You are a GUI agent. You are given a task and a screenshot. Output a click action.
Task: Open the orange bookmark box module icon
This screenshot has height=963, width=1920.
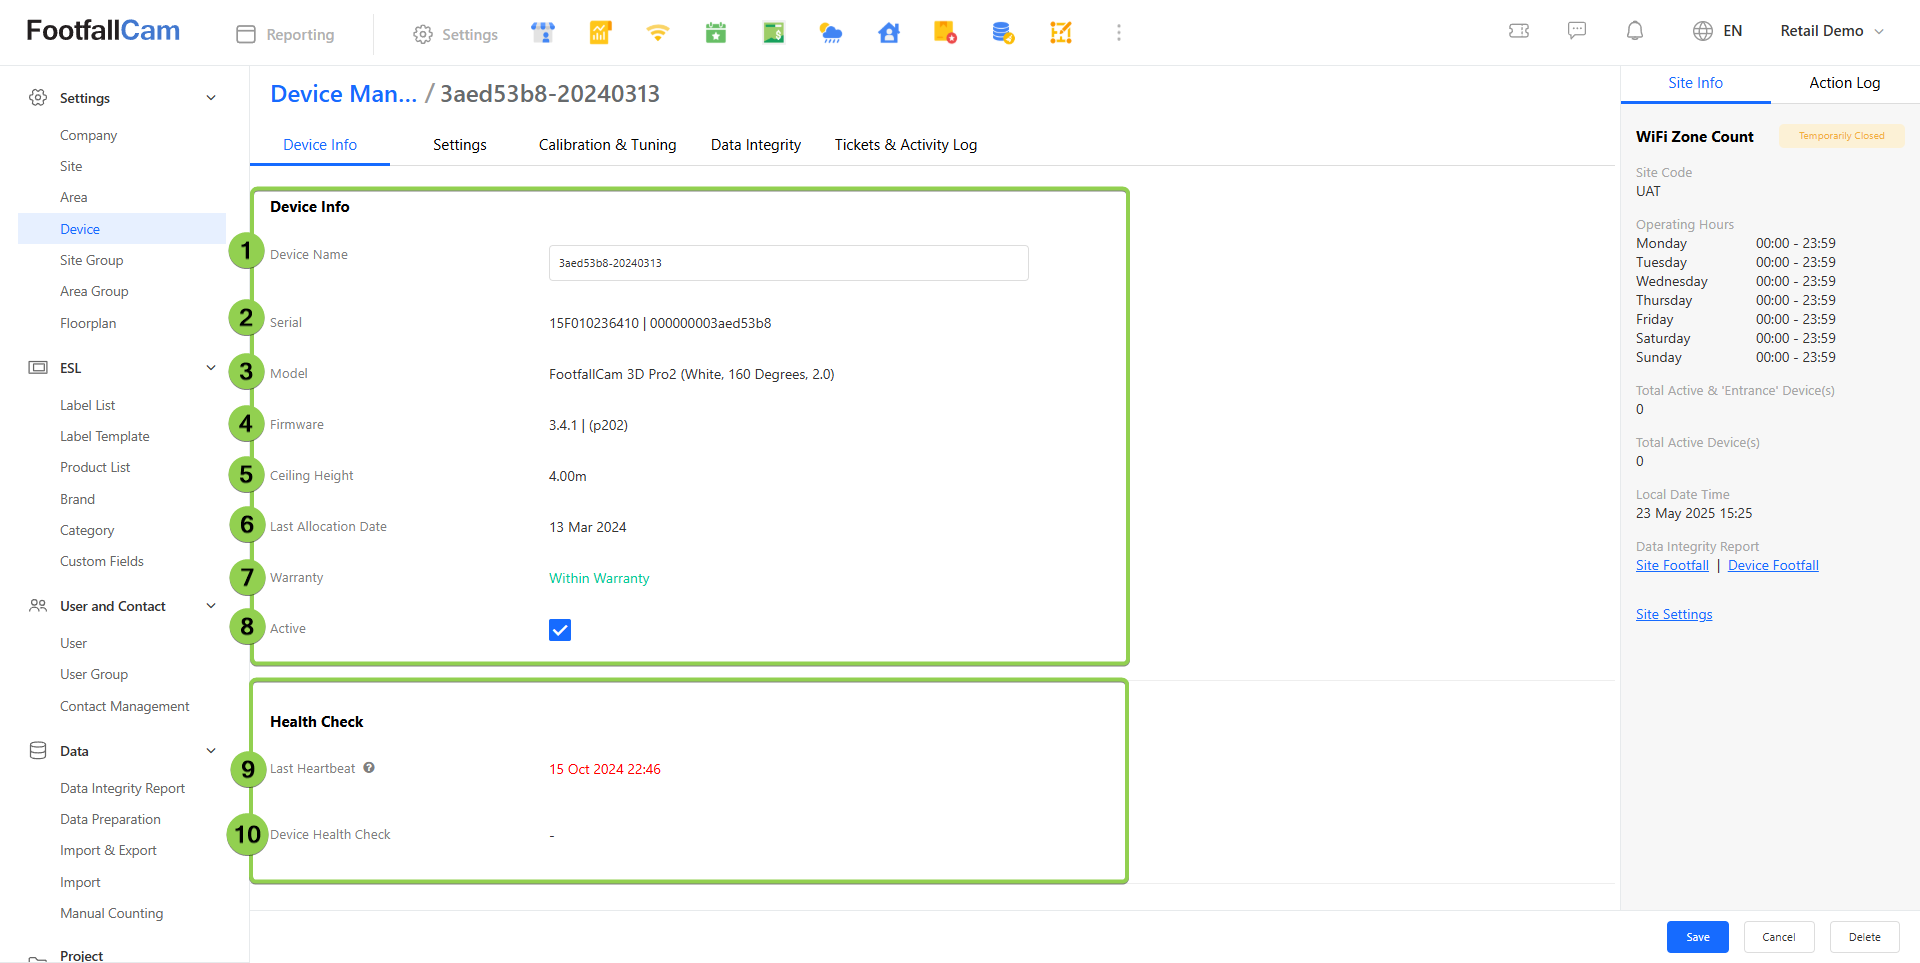(x=945, y=33)
